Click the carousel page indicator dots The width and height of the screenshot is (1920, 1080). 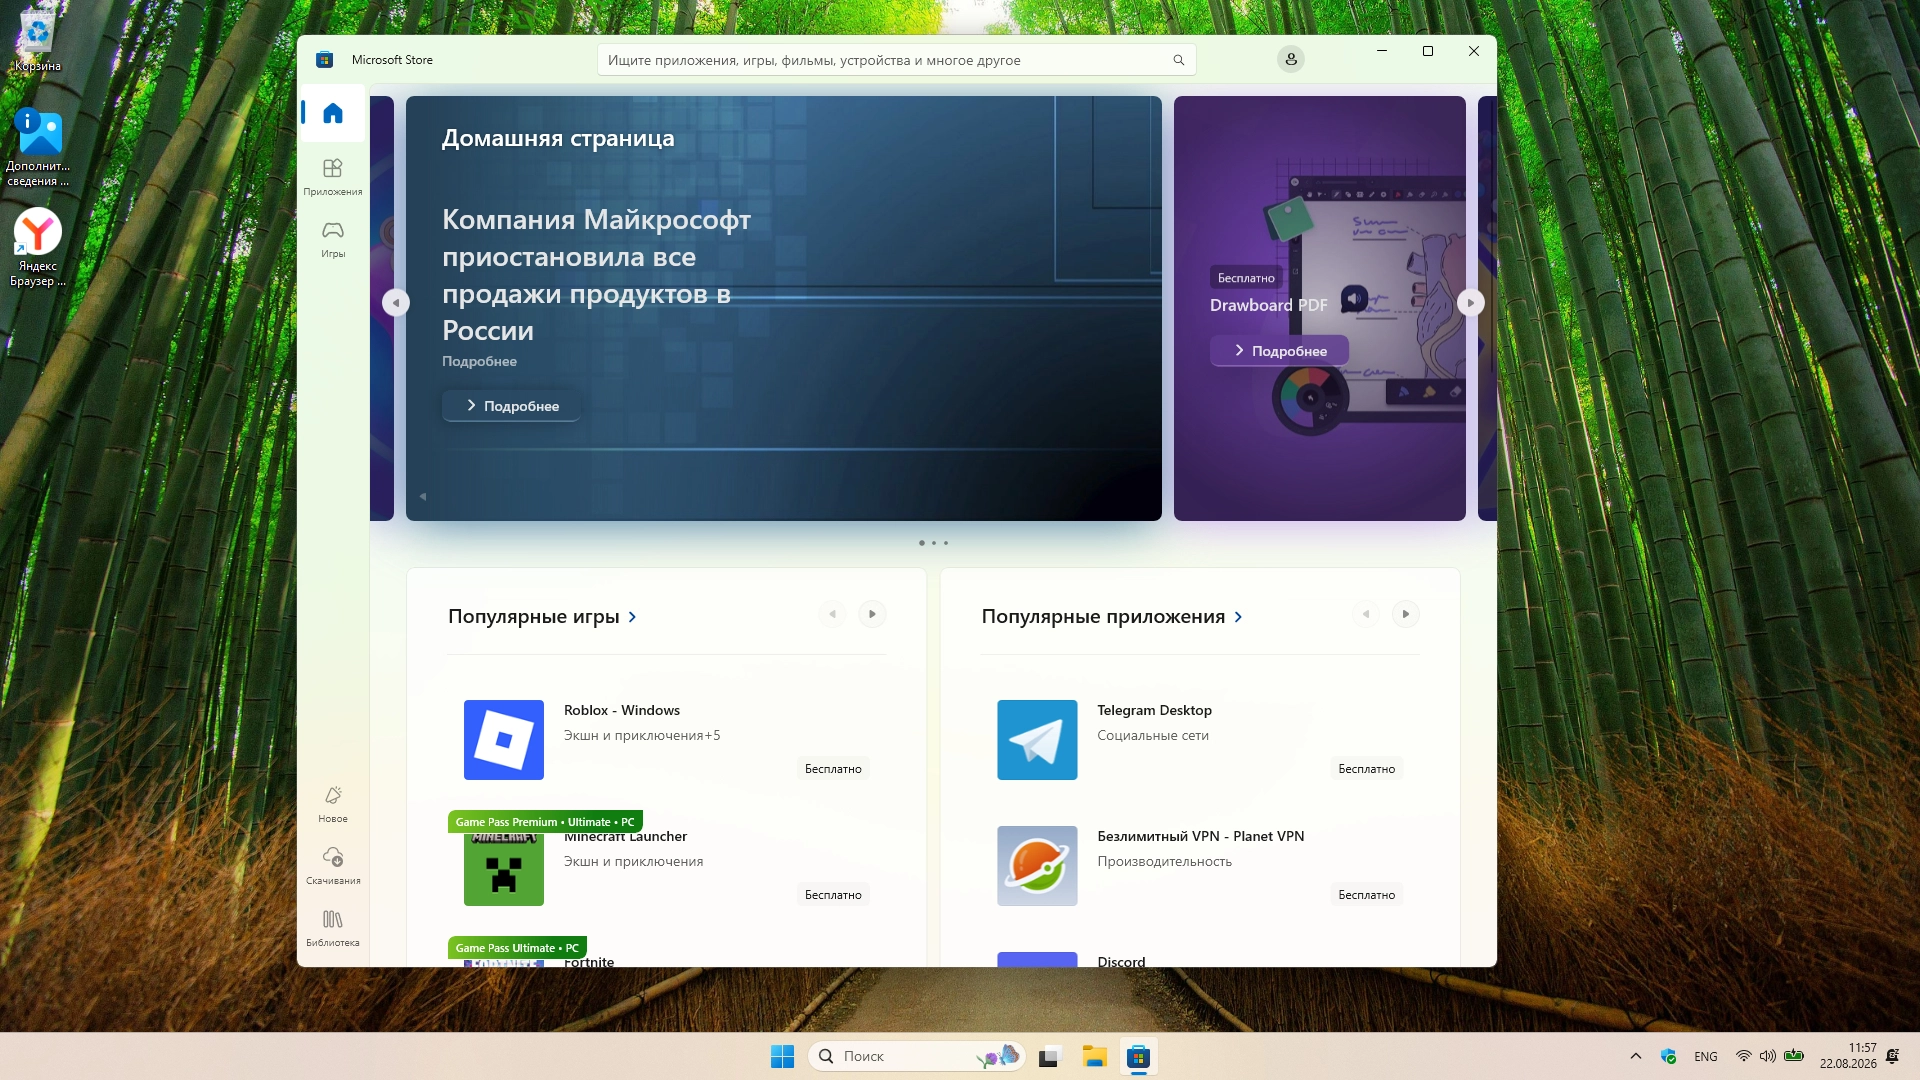point(933,543)
